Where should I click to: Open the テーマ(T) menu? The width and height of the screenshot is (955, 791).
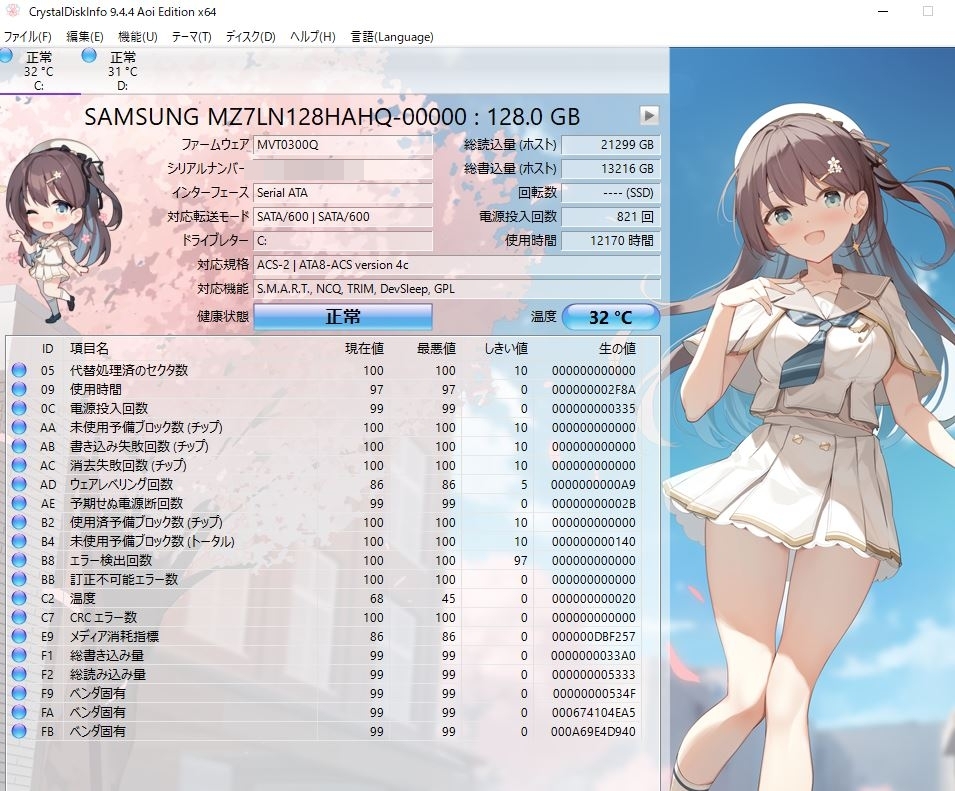[x=191, y=37]
